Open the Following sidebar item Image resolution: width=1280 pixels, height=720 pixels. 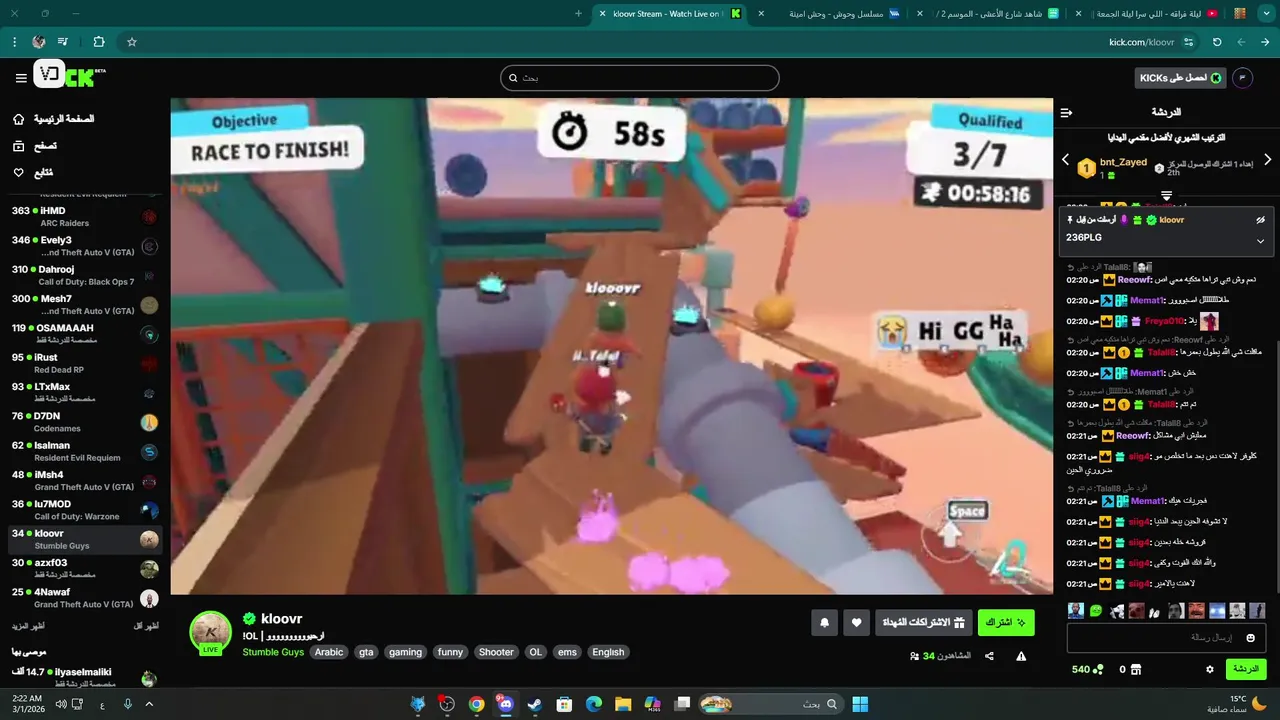point(33,173)
